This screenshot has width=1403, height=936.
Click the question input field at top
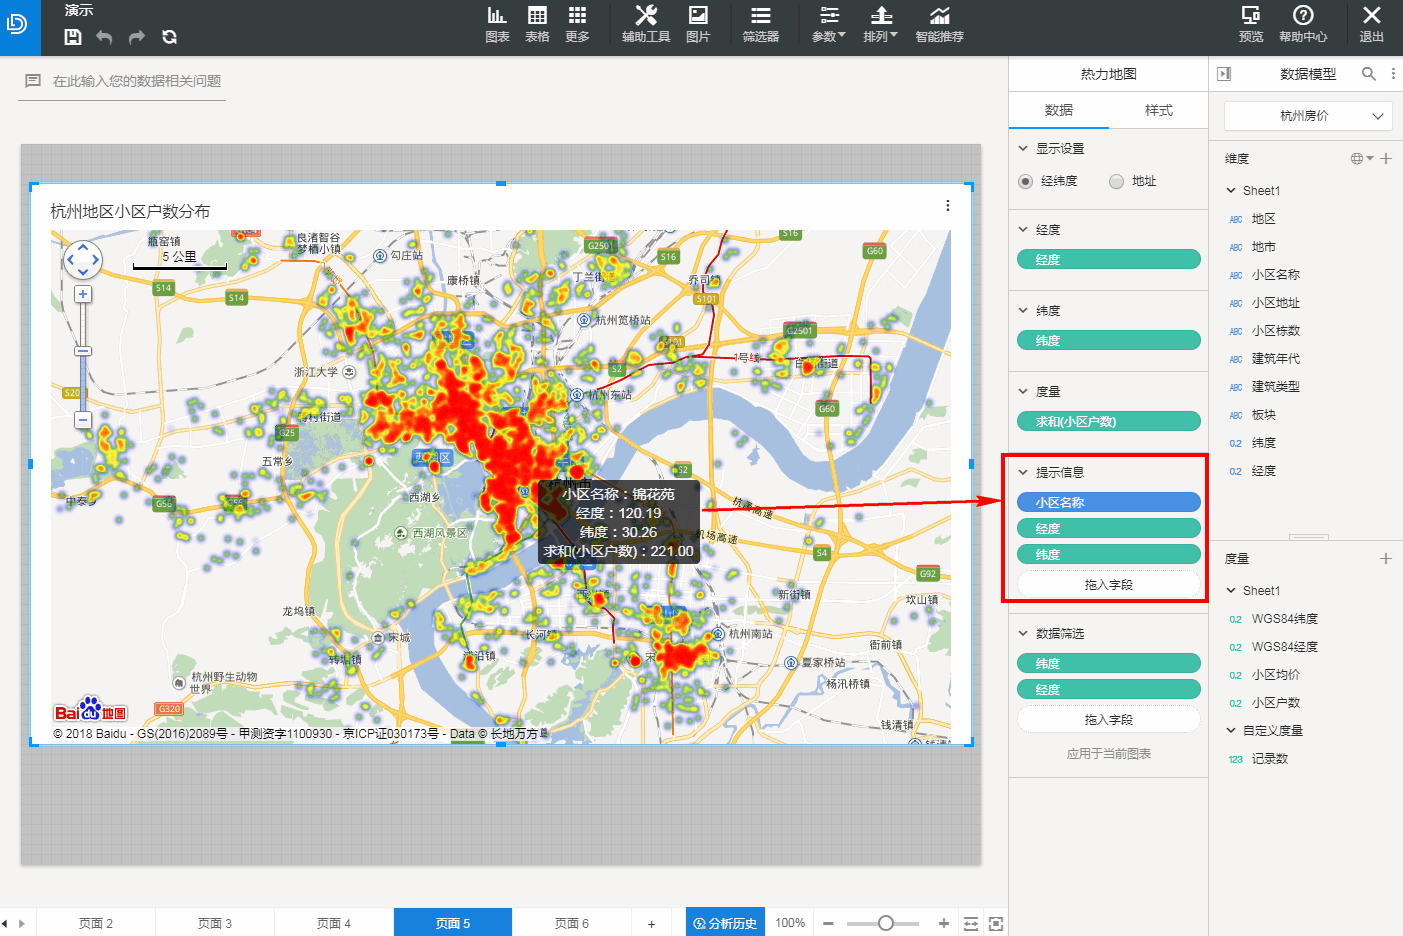click(x=137, y=81)
